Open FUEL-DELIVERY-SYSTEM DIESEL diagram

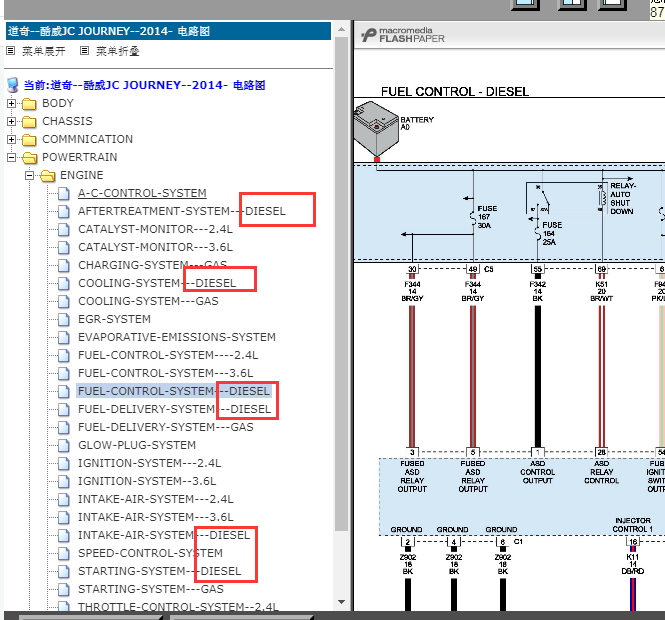pos(174,409)
